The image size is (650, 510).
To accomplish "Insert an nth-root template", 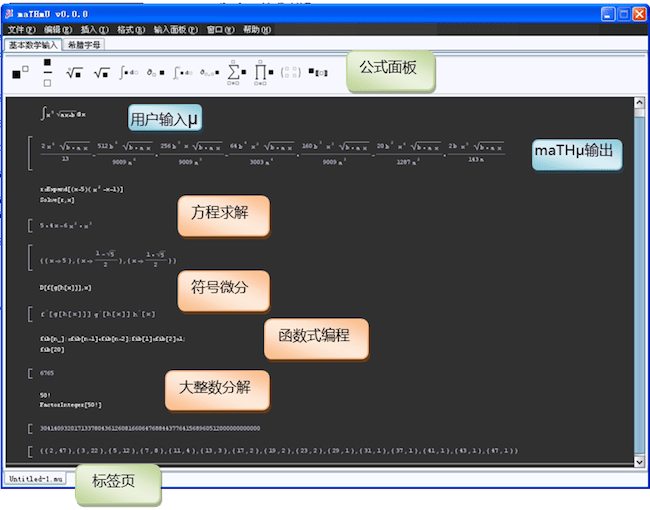I will [75, 73].
